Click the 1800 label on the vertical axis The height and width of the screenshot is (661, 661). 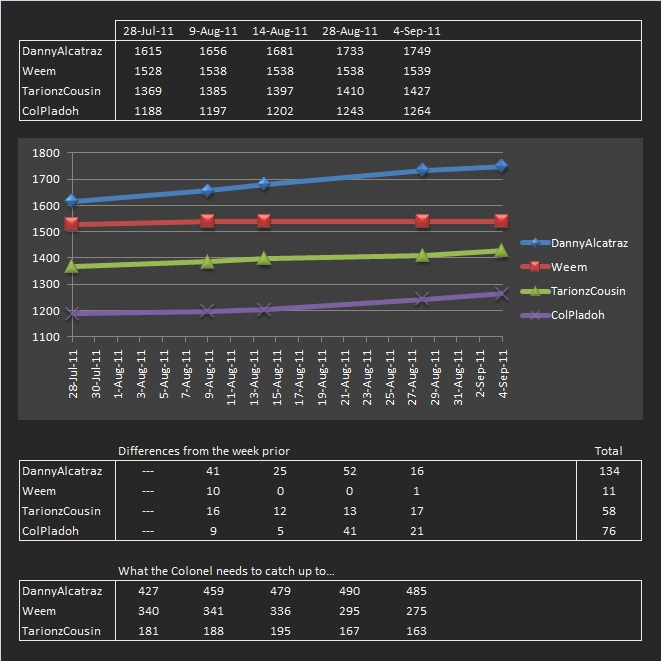tap(46, 153)
